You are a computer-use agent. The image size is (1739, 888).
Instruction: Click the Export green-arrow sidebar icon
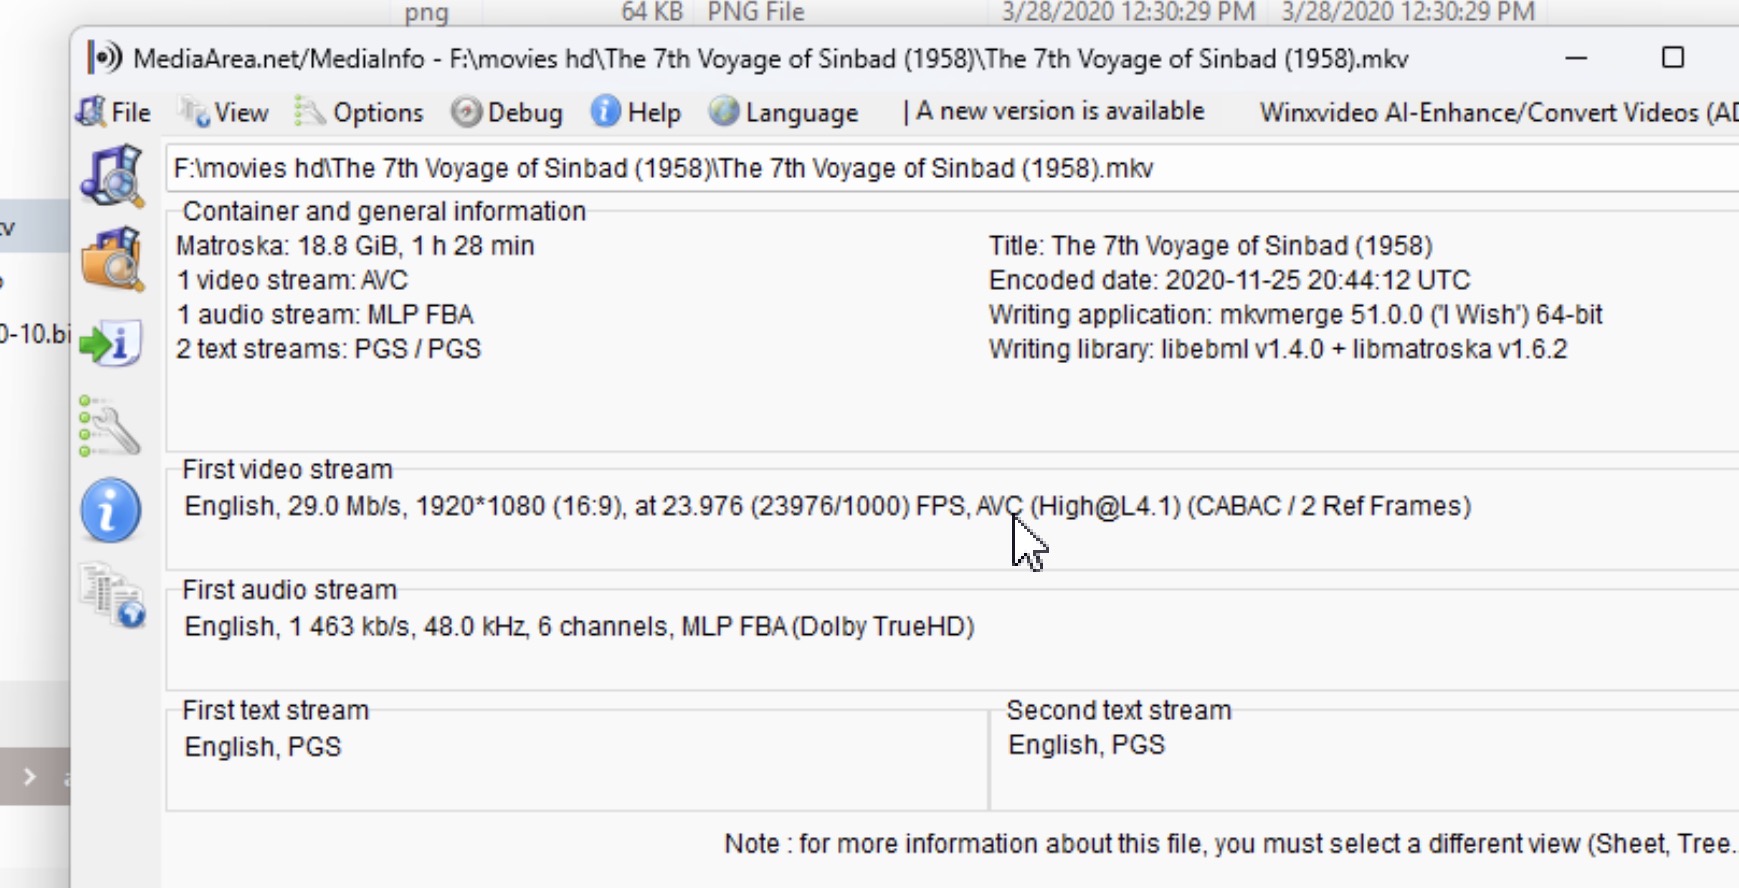tap(110, 344)
